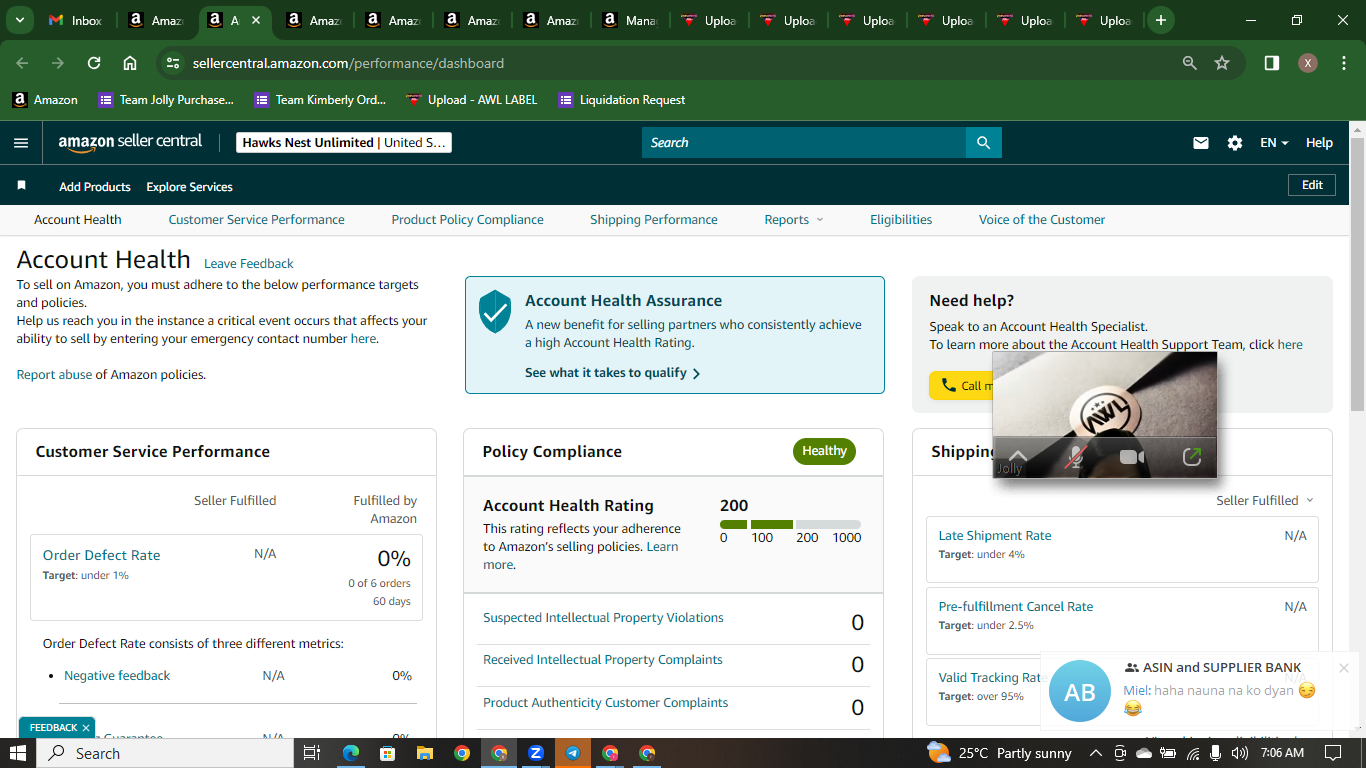Open the Voice of the Customer tab

click(1042, 220)
